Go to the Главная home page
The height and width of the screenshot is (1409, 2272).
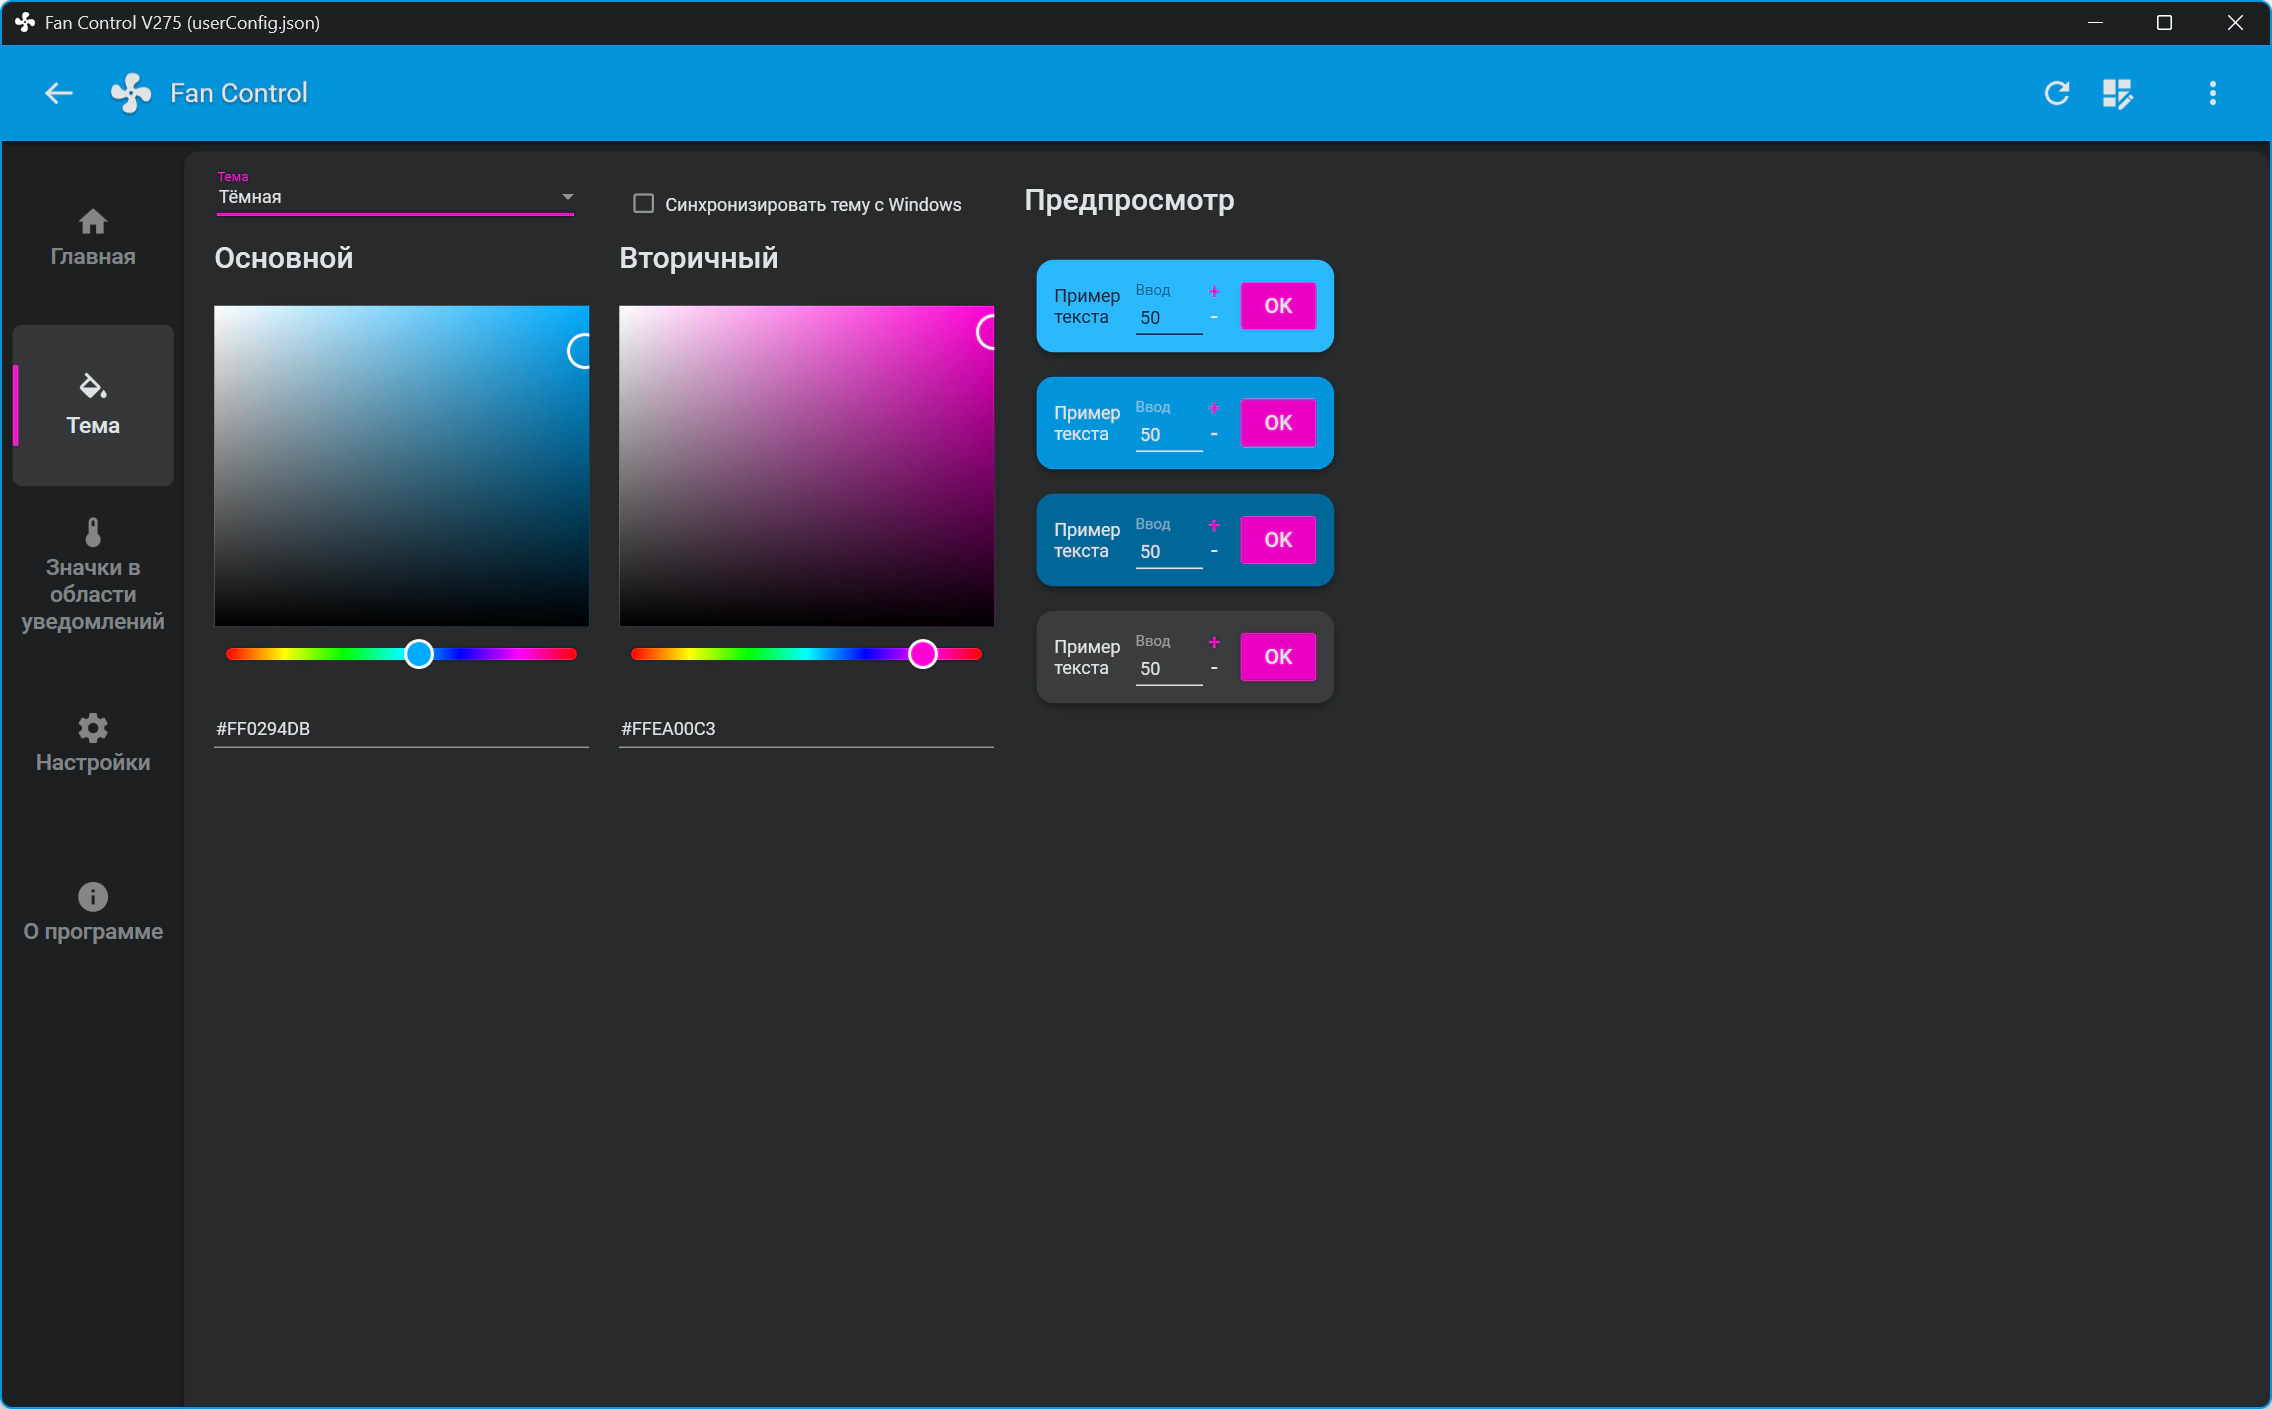pos(93,237)
